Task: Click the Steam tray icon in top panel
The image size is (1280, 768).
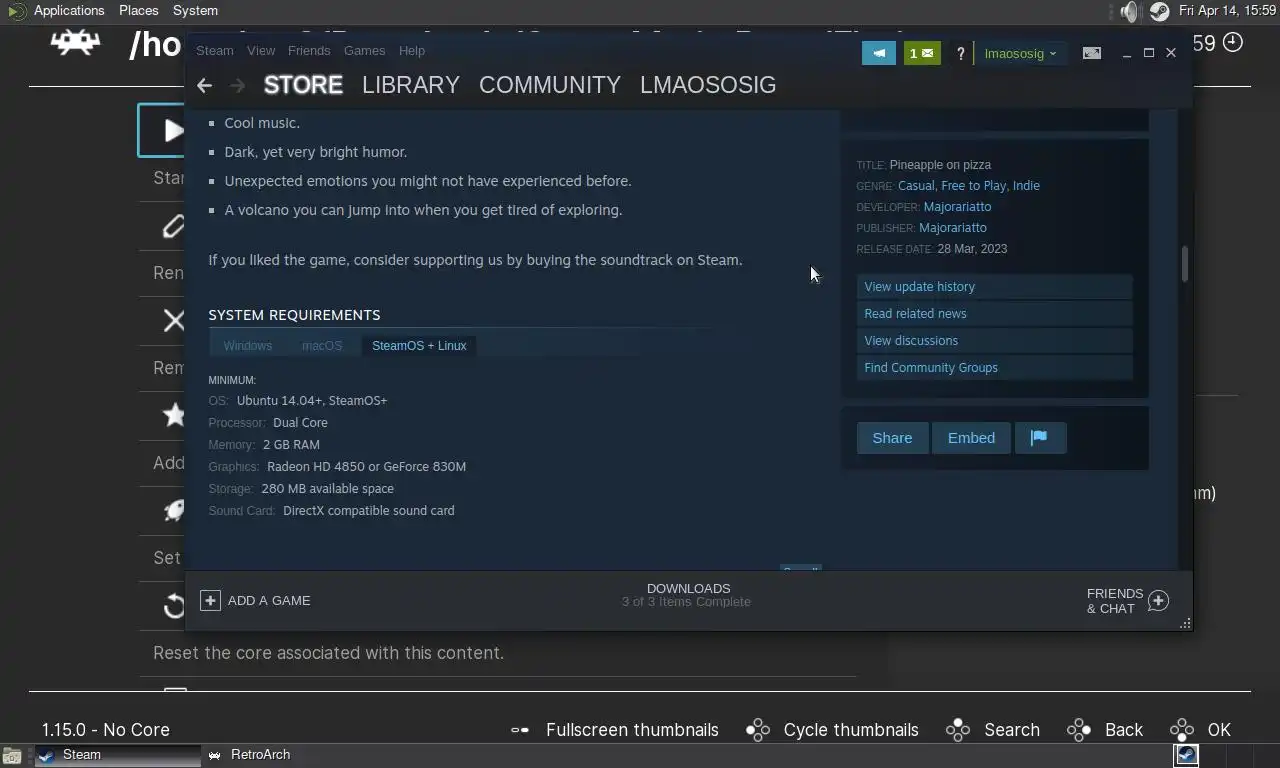Action: click(1160, 11)
